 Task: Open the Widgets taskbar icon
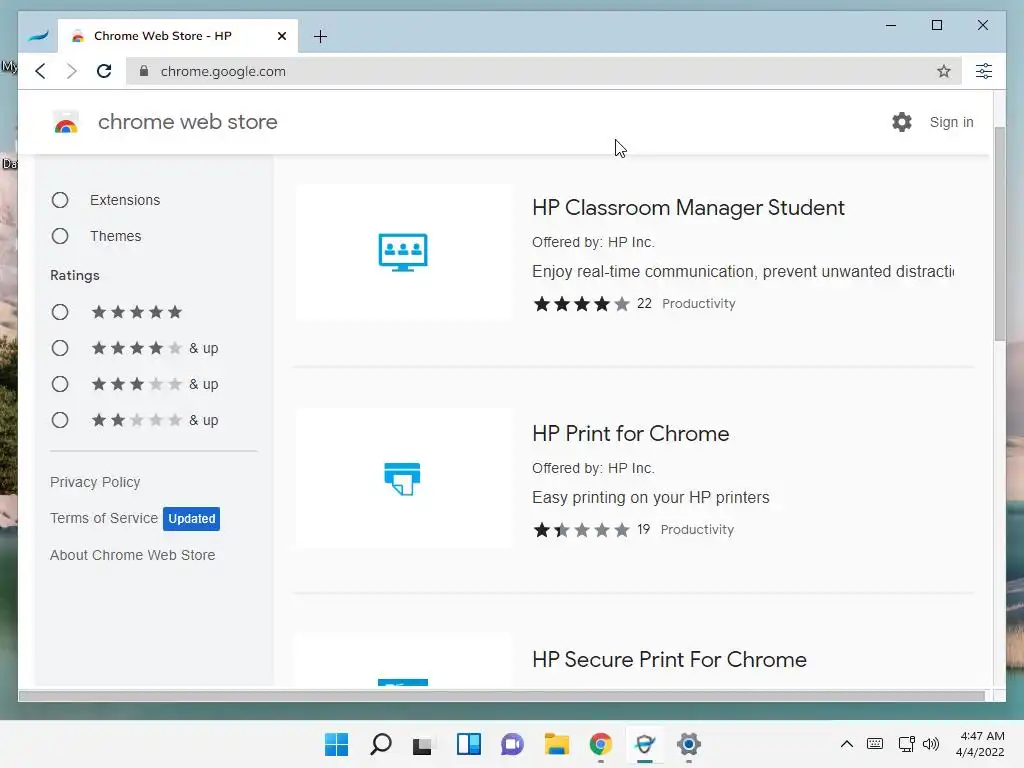tap(469, 744)
